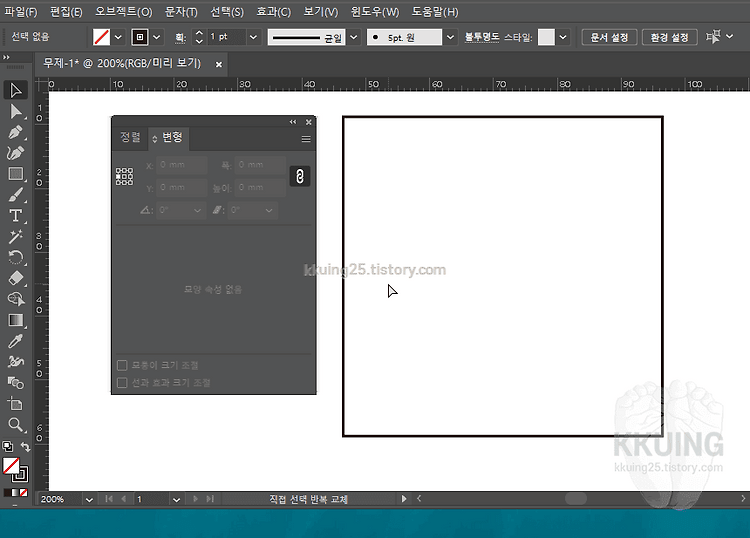
Task: Open the 도움말(H) menu
Action: (x=435, y=11)
